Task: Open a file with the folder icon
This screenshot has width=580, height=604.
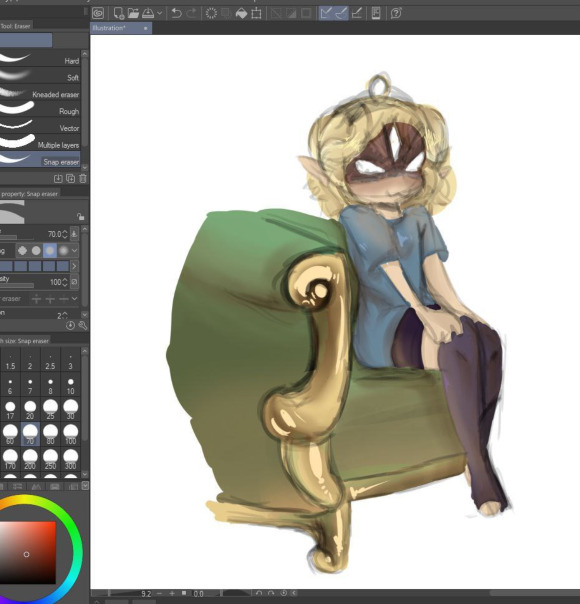Action: pos(133,13)
